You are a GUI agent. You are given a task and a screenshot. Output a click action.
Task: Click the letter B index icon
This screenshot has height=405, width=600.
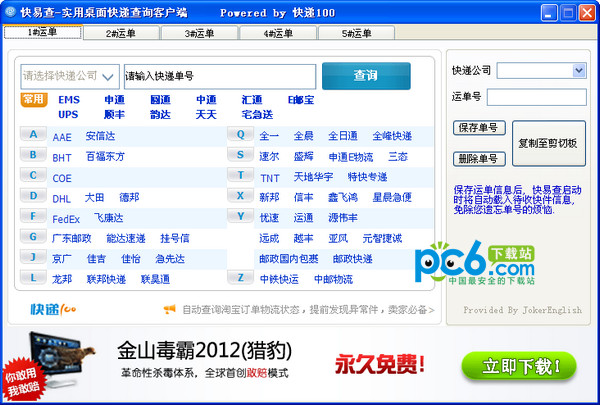pos(33,155)
